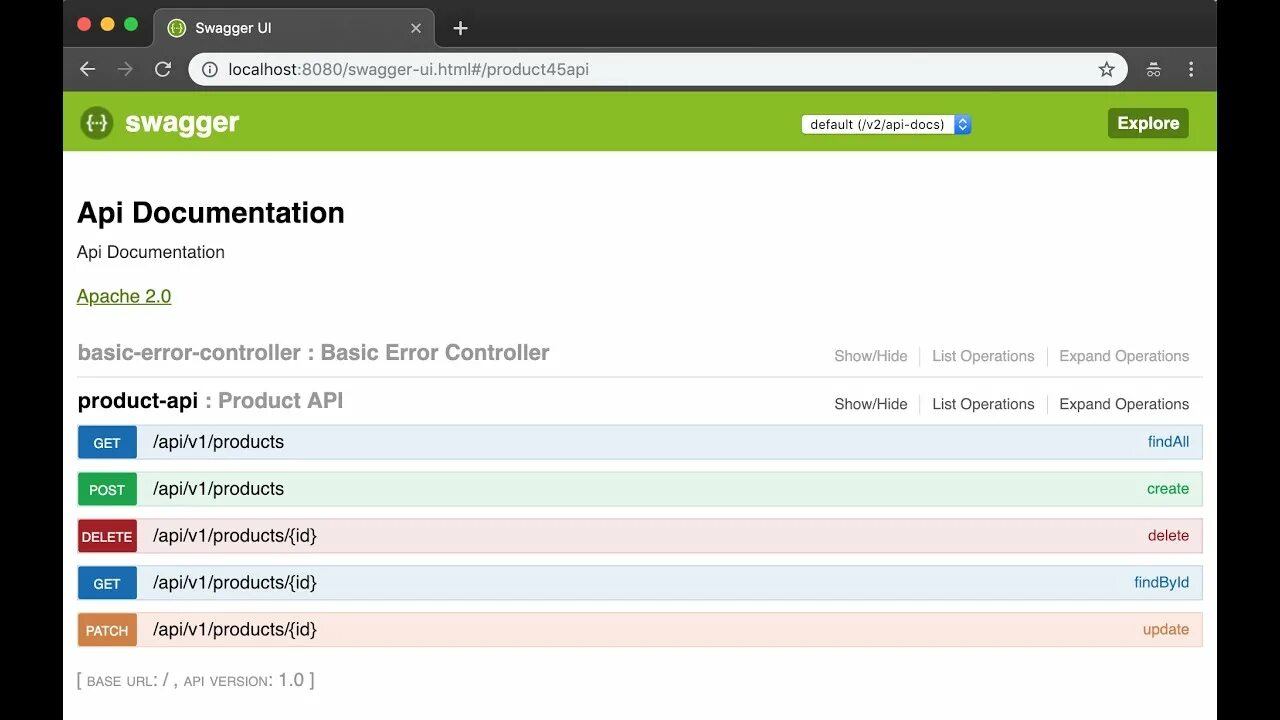The height and width of the screenshot is (720, 1280).
Task: Open the default (/v2/api-docs) dropdown
Action: point(886,124)
